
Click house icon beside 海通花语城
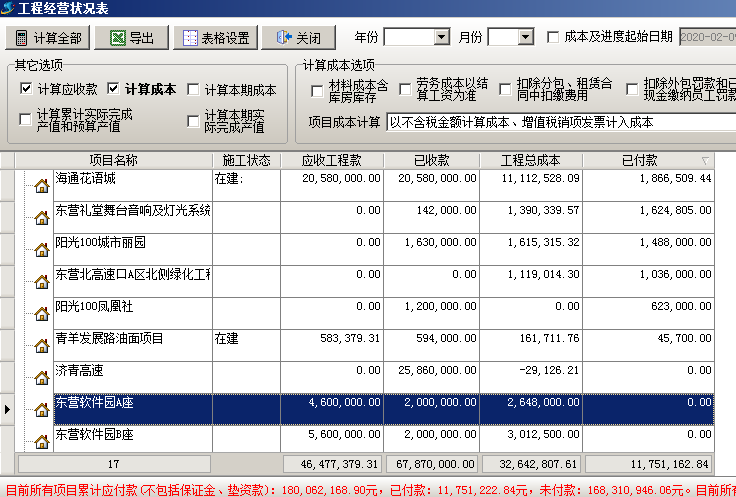pos(41,186)
